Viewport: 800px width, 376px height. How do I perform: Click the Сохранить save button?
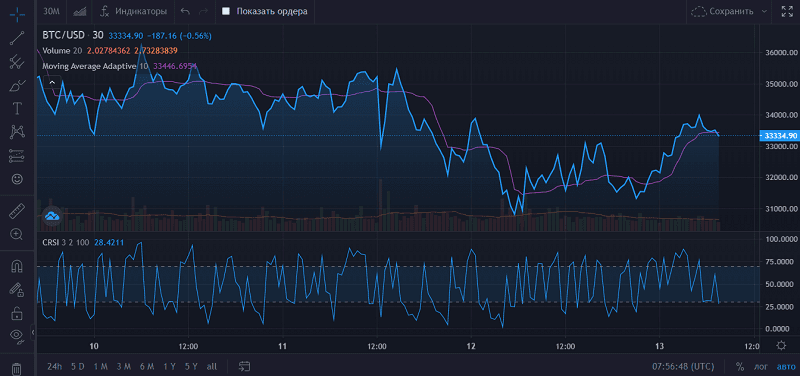722,11
